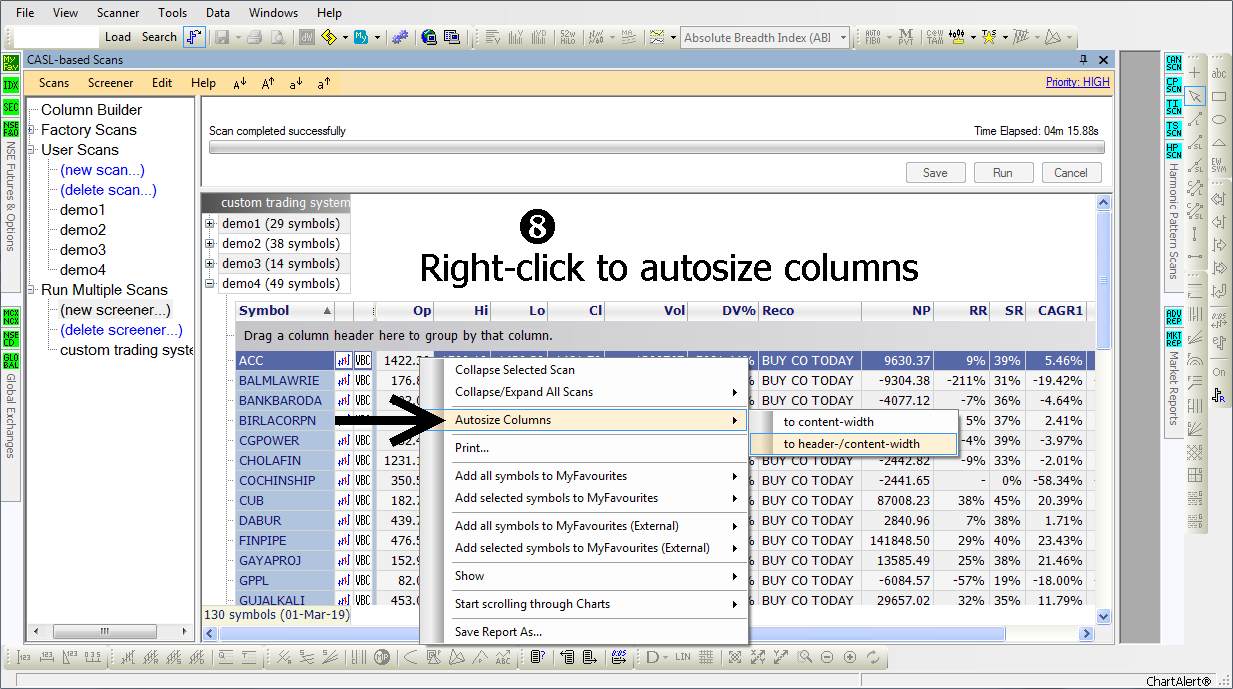Select the arrow pointer drawing tool
This screenshot has width=1233, height=689.
(1195, 95)
